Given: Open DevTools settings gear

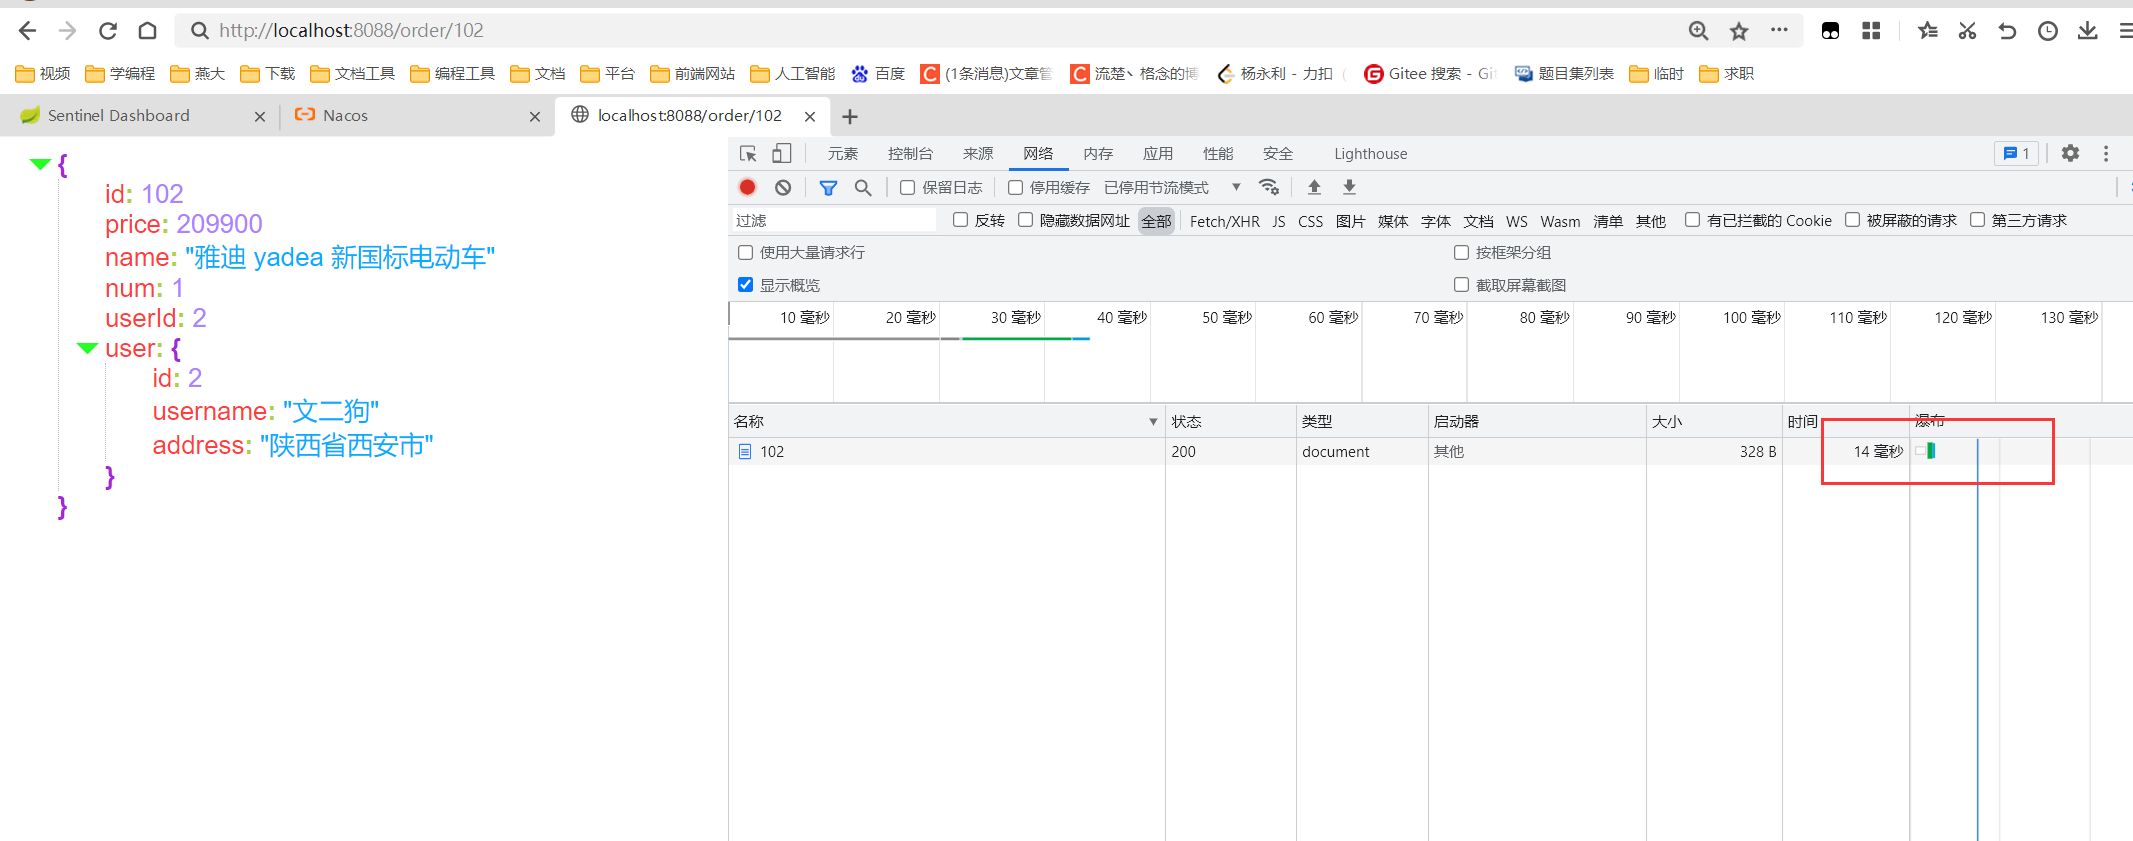Looking at the screenshot, I should [2070, 153].
